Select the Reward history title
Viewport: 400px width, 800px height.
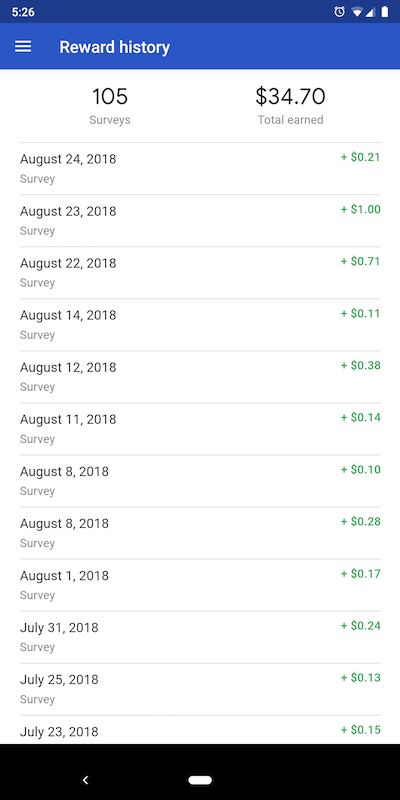115,47
